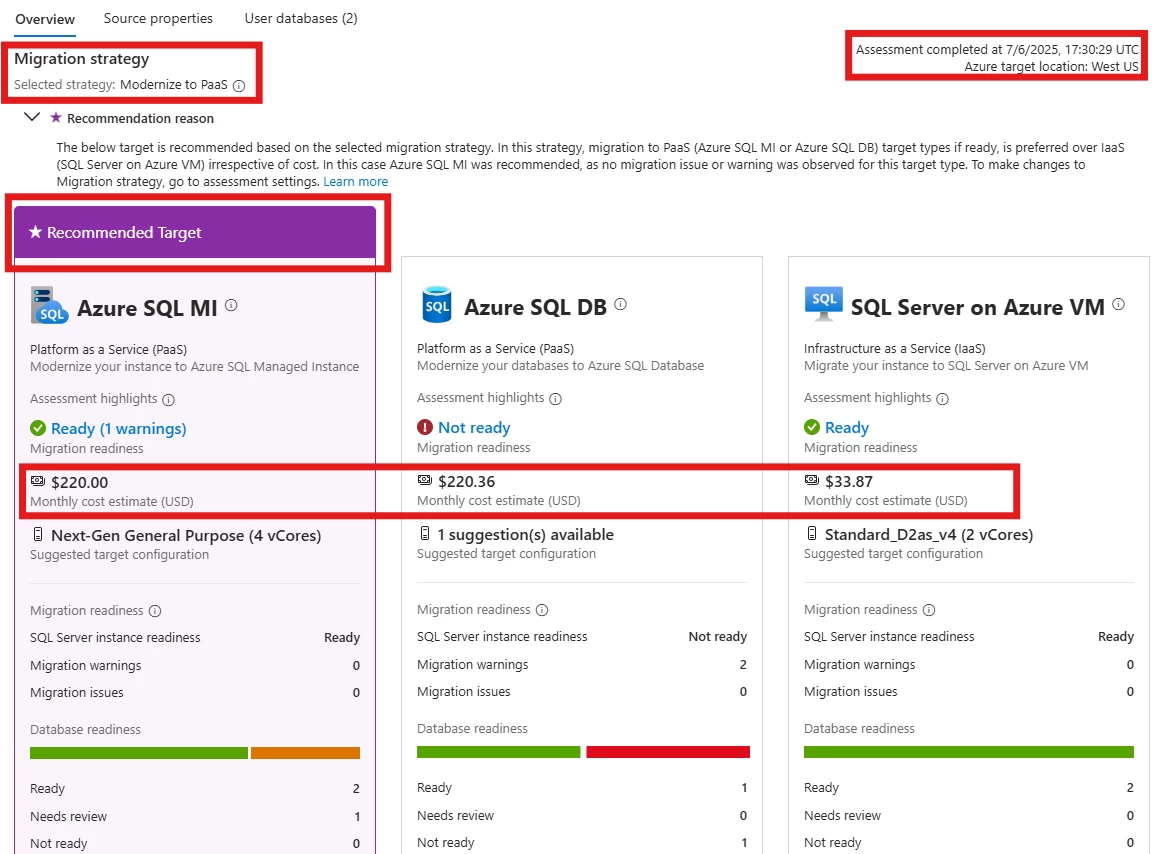Click the Azure SQL DB product icon
Viewport: 1162px width, 854px height.
pos(436,305)
